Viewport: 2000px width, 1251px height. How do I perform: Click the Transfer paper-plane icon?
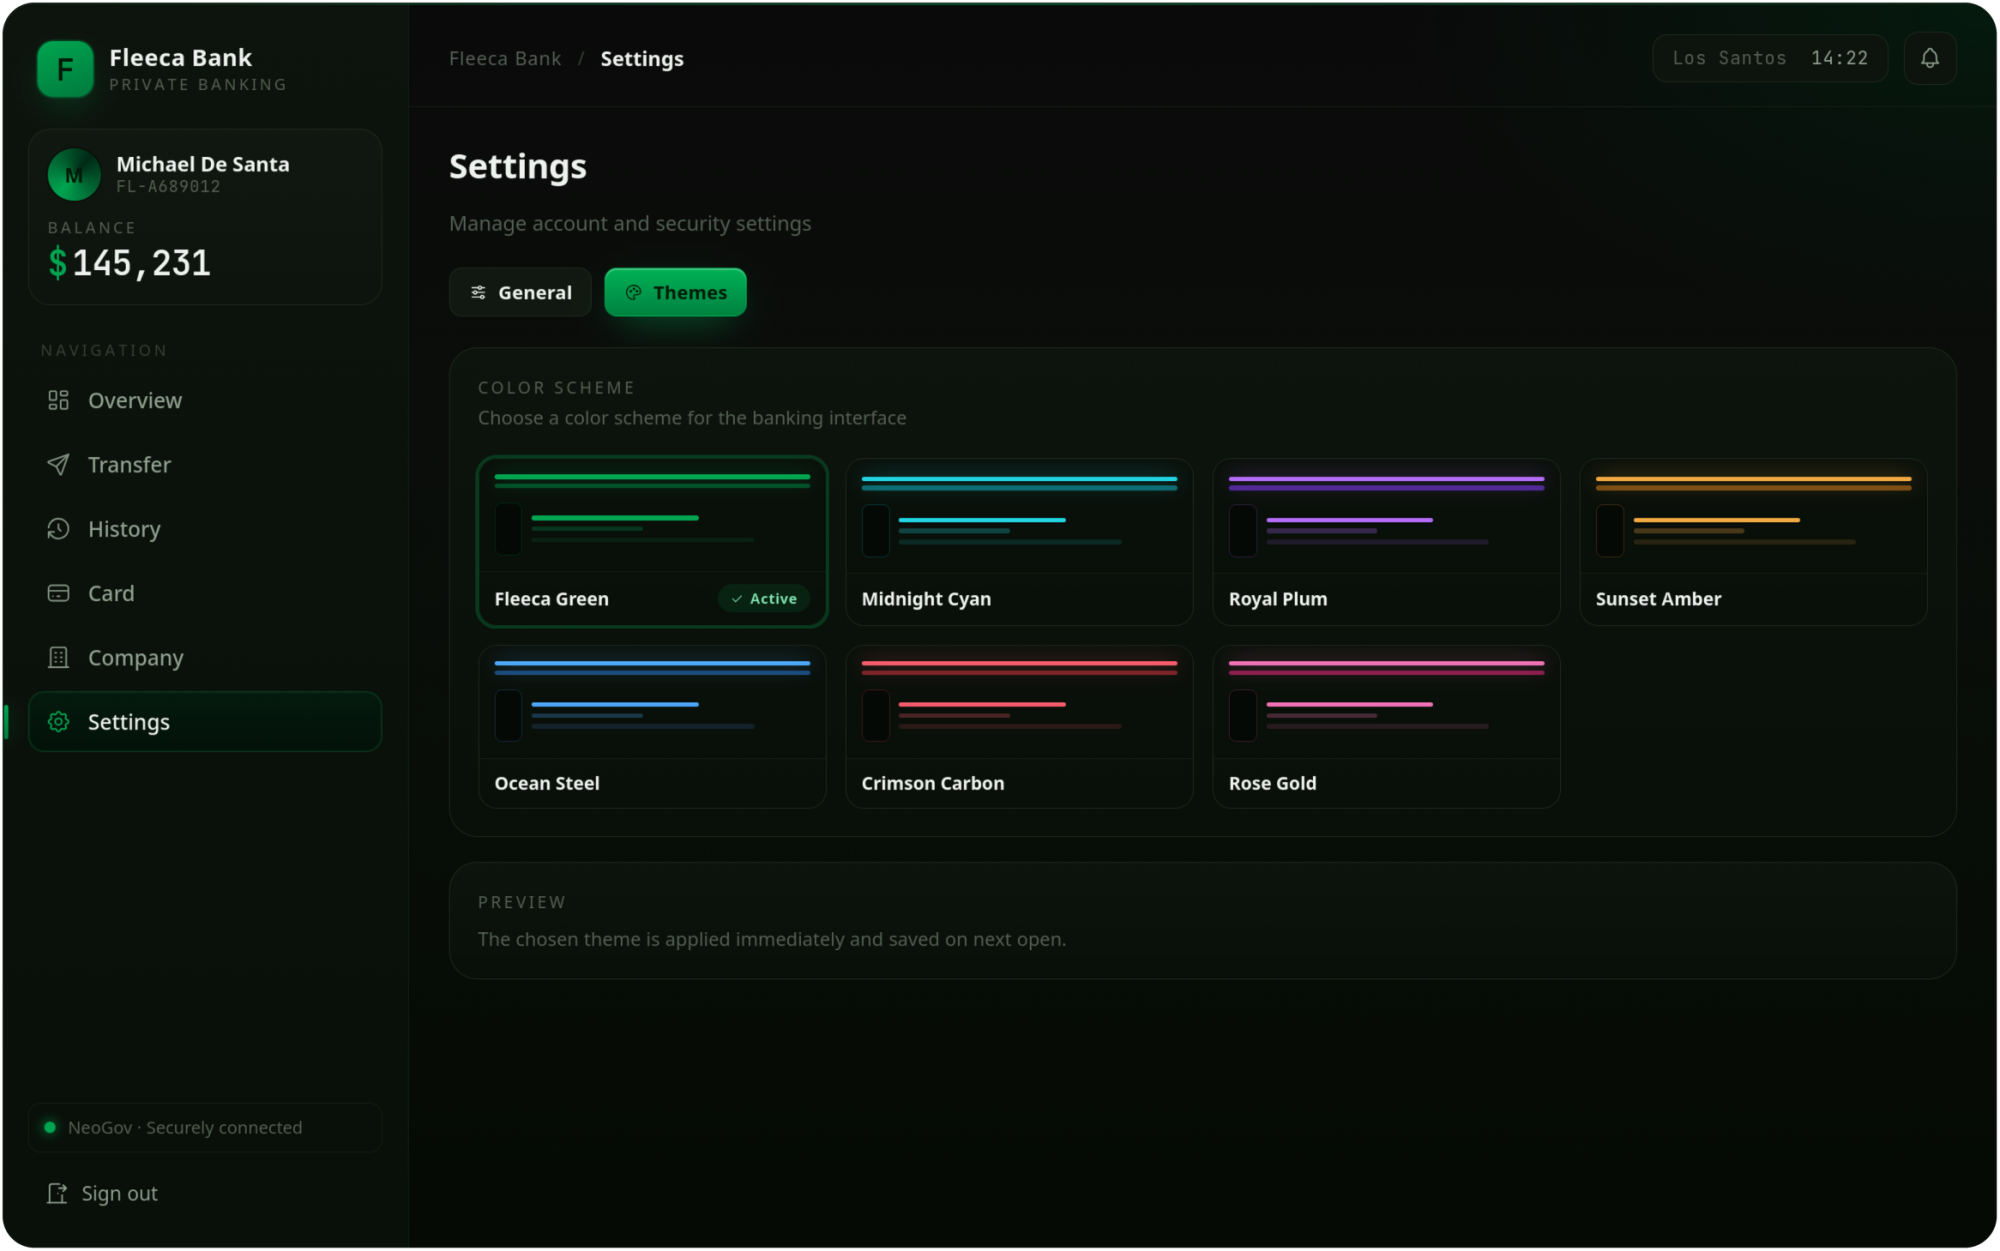click(58, 464)
